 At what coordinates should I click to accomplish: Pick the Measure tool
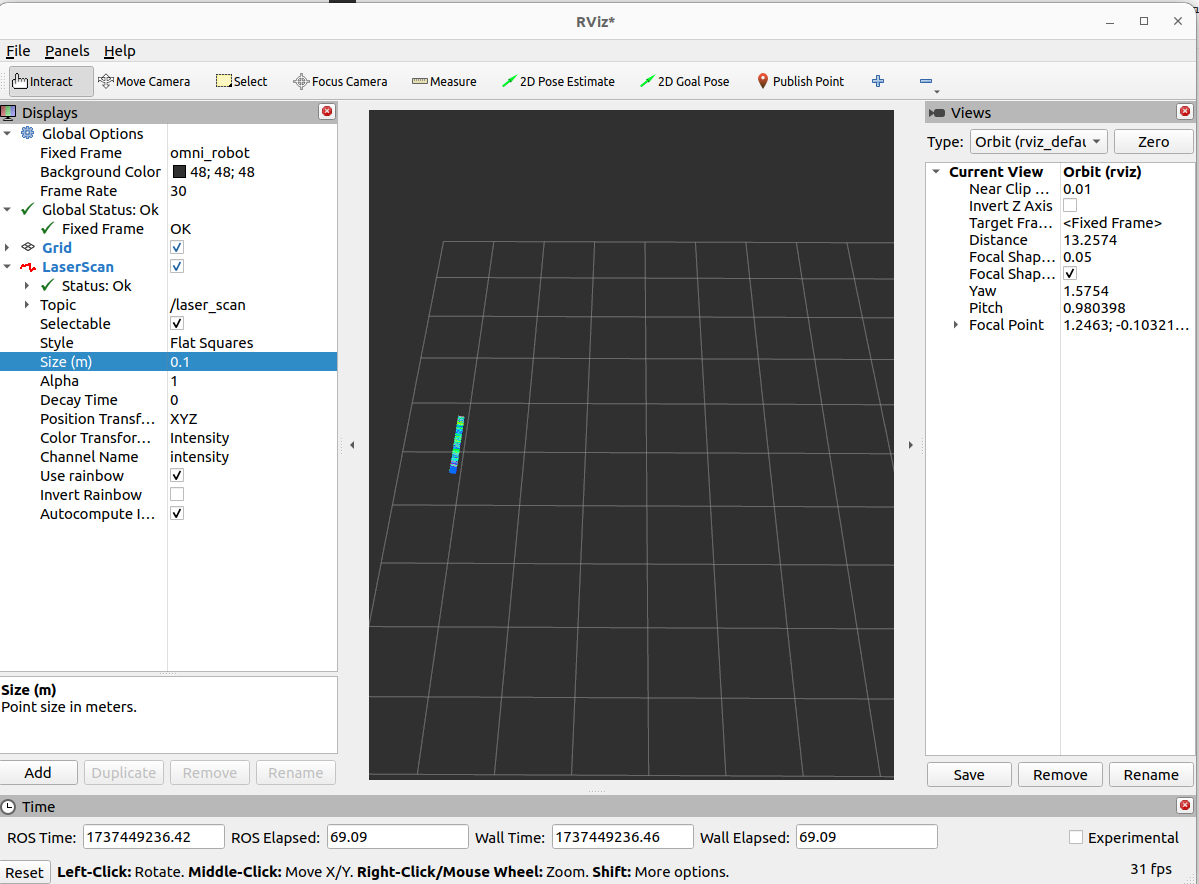[x=444, y=81]
